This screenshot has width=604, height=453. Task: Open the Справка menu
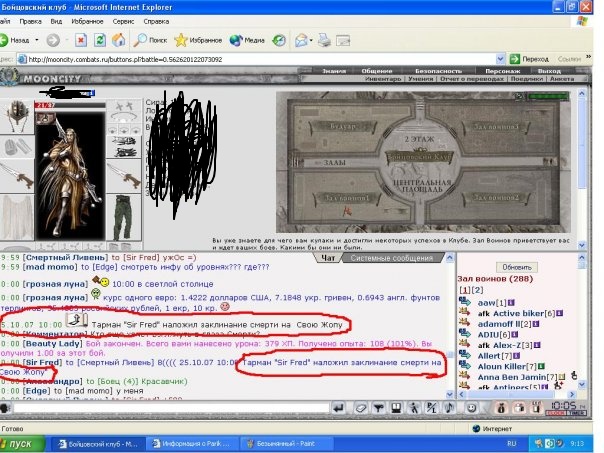[x=156, y=22]
